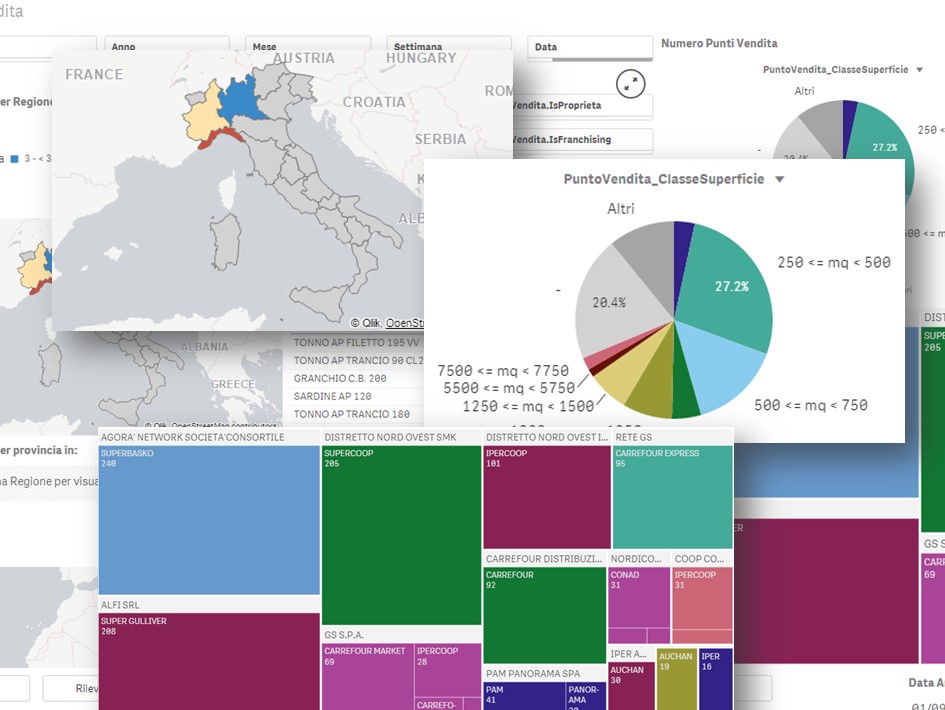Select the olive green pie slice
This screenshot has width=945, height=710.
click(x=654, y=392)
